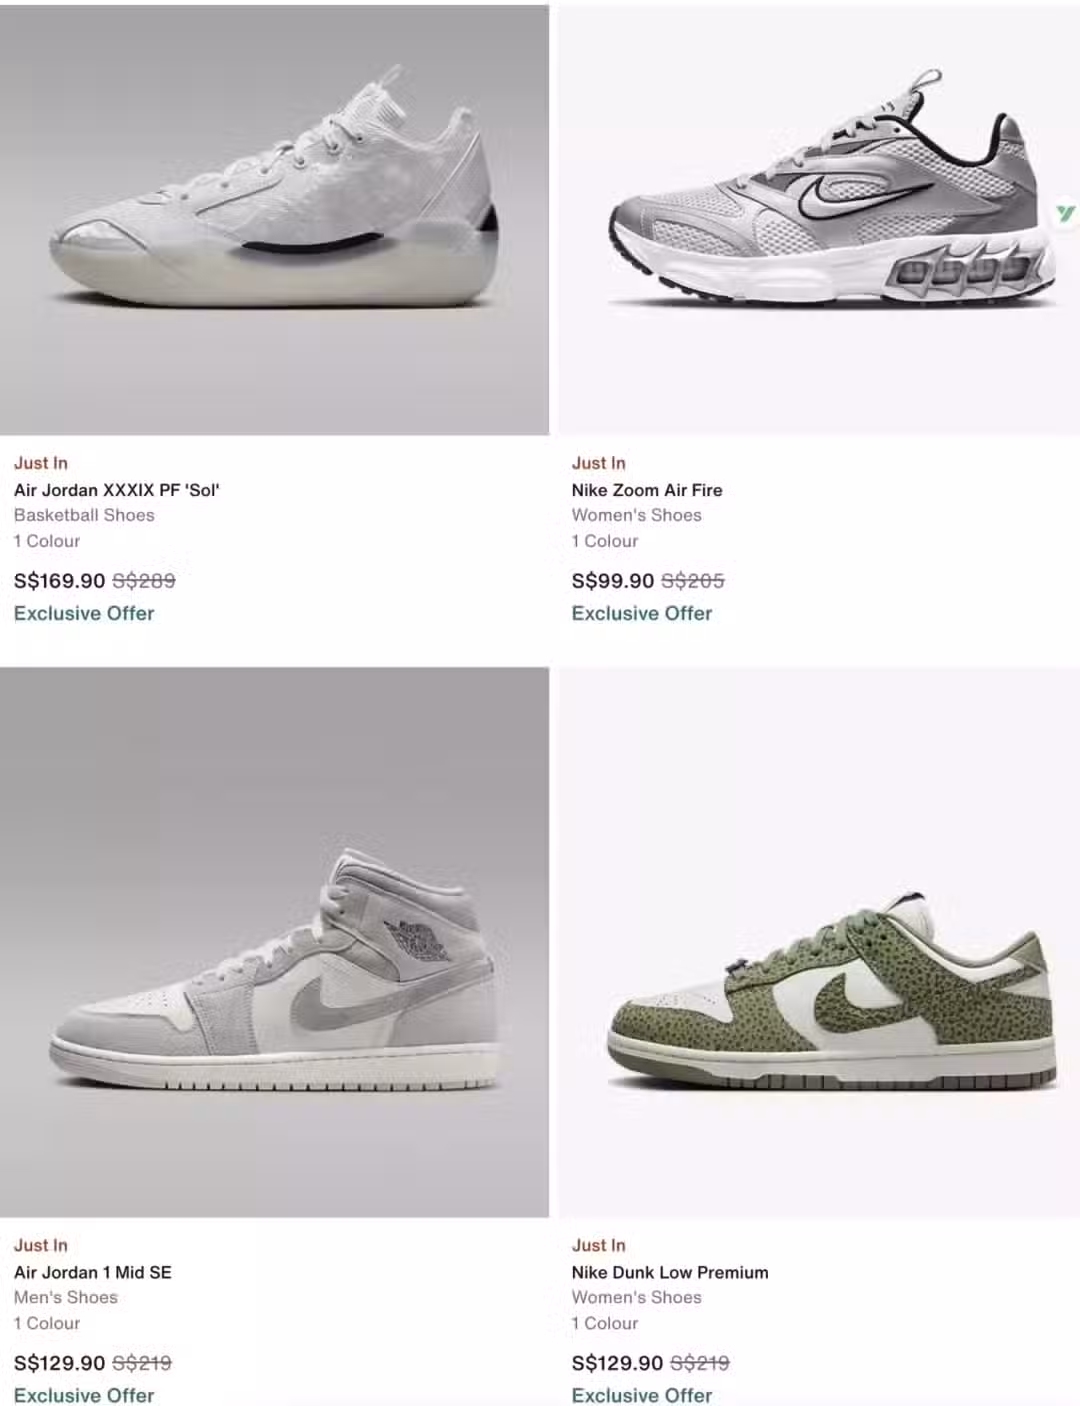
Task: Click Just In label above Nike Dunk Low
Action: 599,1245
